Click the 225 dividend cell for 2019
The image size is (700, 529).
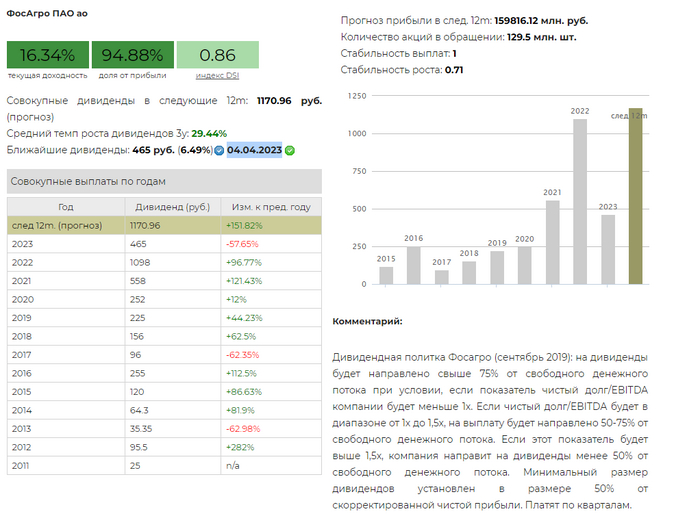pos(172,318)
